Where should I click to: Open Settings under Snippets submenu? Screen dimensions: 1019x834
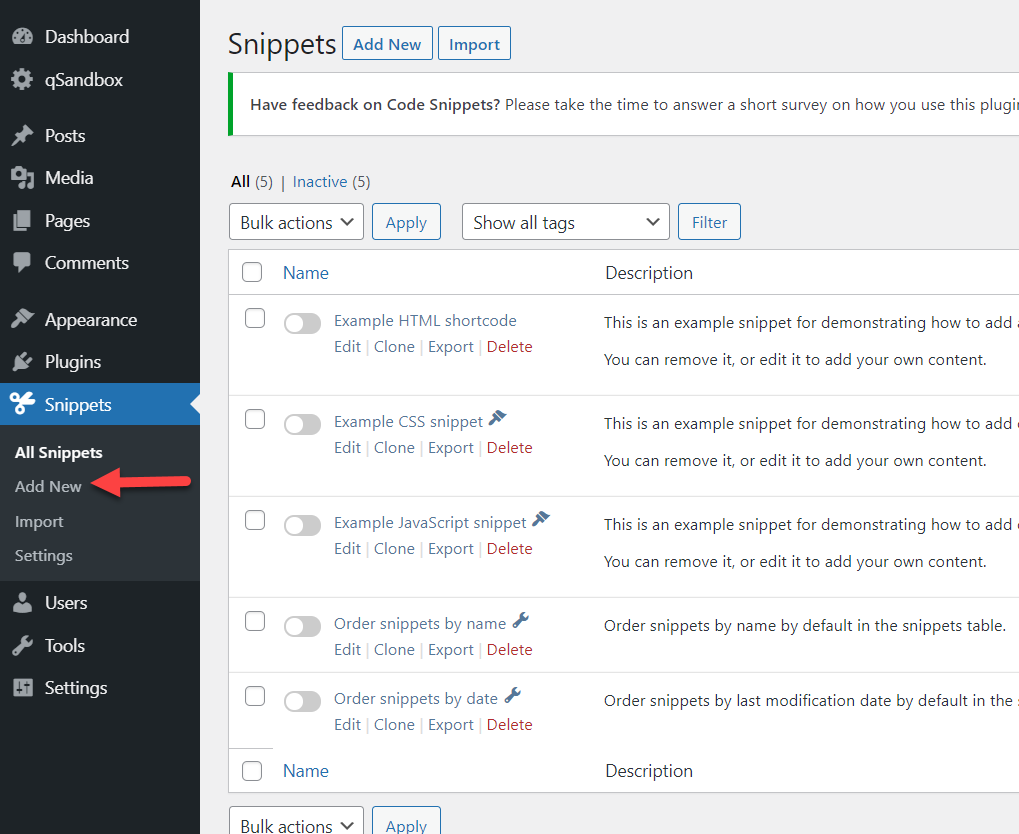pos(44,556)
